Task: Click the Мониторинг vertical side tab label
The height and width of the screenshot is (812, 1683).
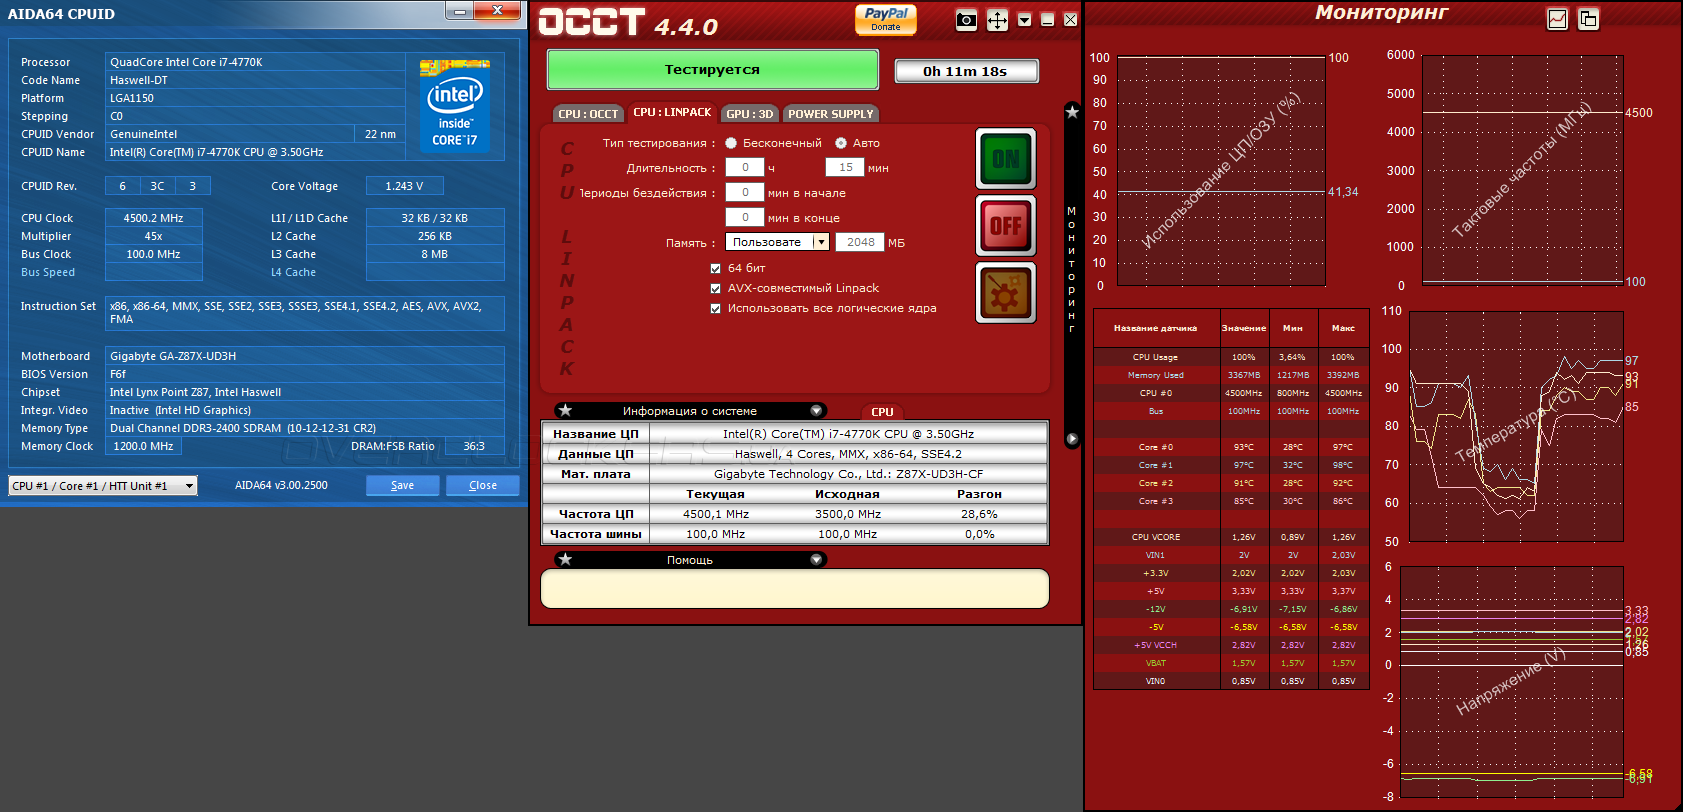Action: 1072,269
